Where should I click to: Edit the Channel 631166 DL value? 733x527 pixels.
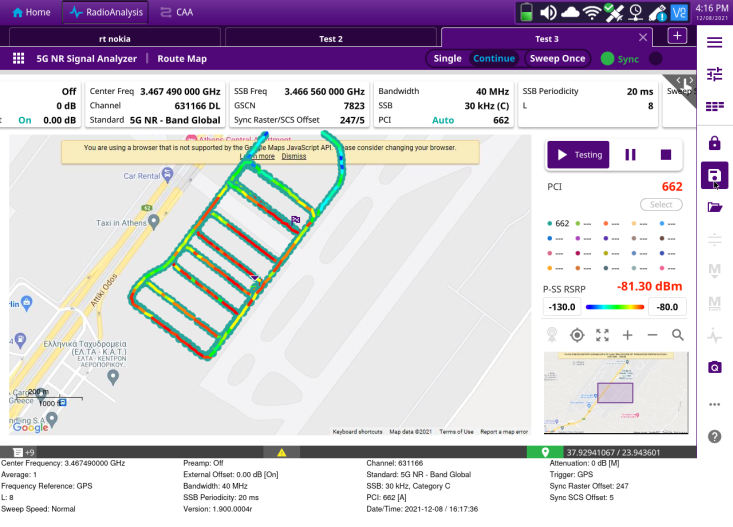coord(197,106)
